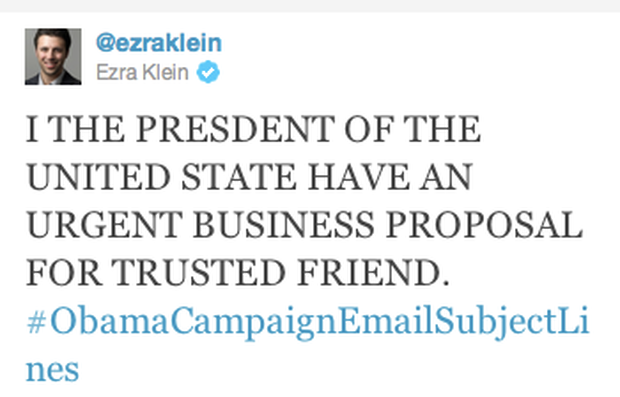Click the word URGENT in the tweet

coord(105,225)
